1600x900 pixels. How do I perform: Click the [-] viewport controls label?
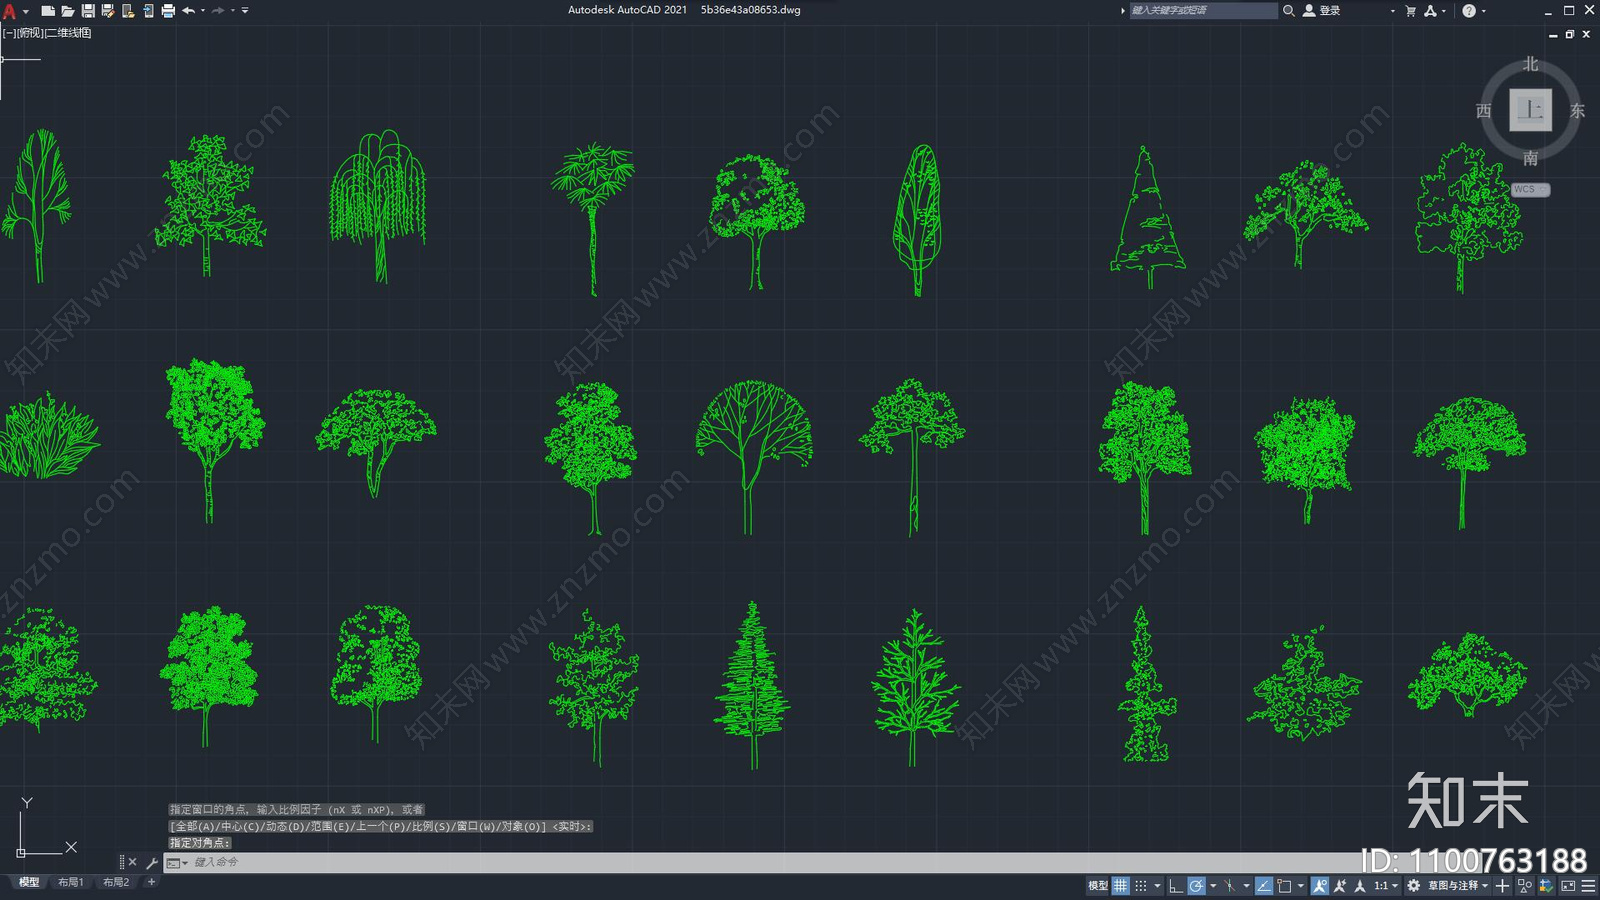[x=8, y=33]
